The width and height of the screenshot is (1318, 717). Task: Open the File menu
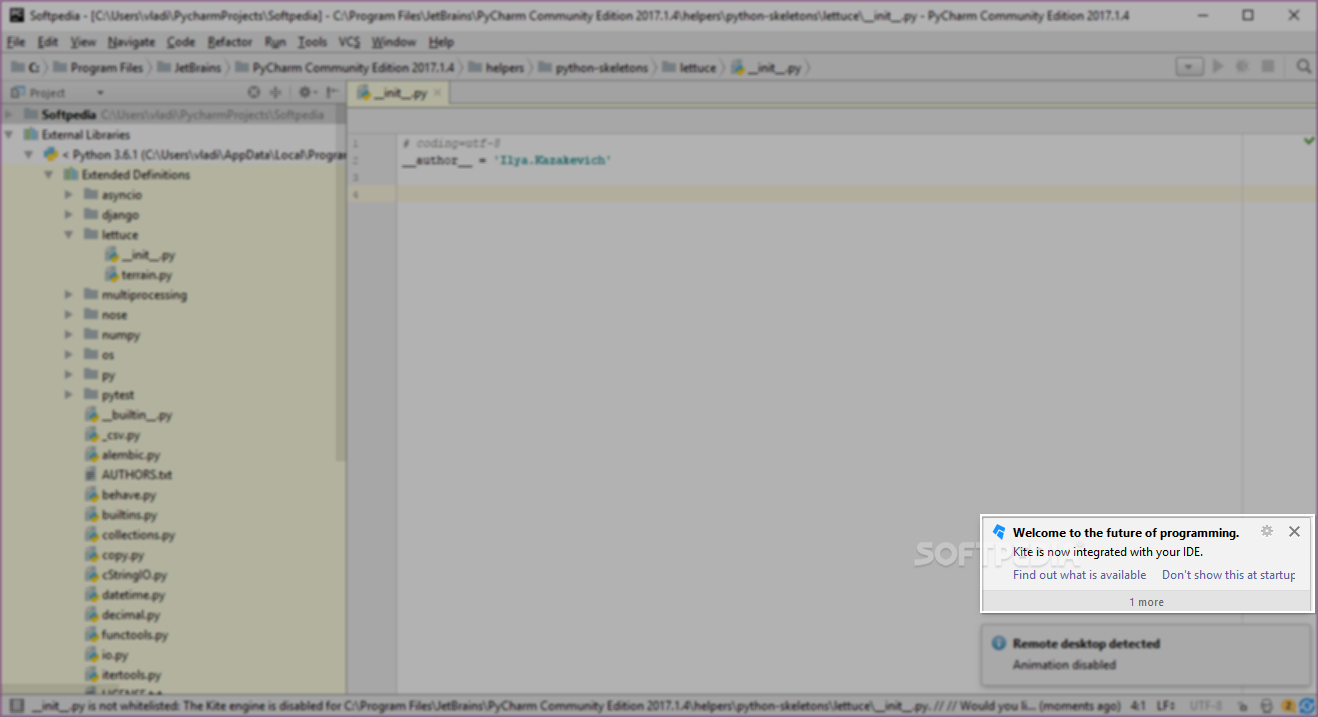[x=16, y=42]
